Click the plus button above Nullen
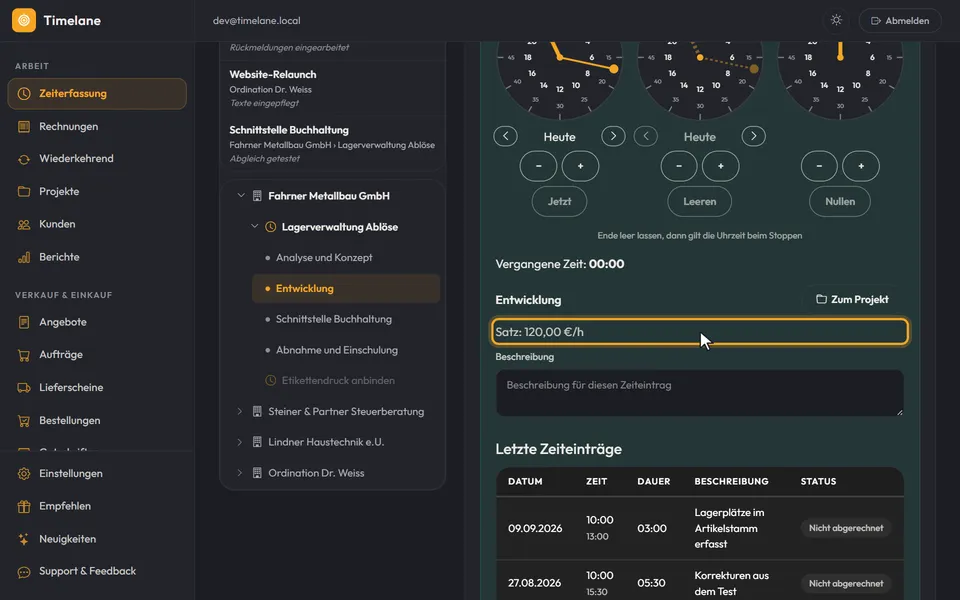Viewport: 960px width, 600px height. click(861, 166)
